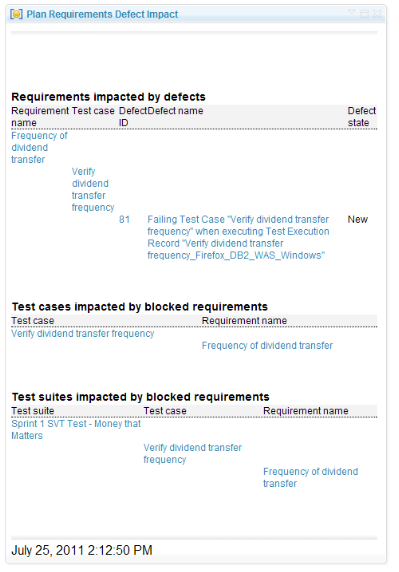Open the Sprint 1 SVT Test suite link
The image size is (399, 572).
[76, 429]
